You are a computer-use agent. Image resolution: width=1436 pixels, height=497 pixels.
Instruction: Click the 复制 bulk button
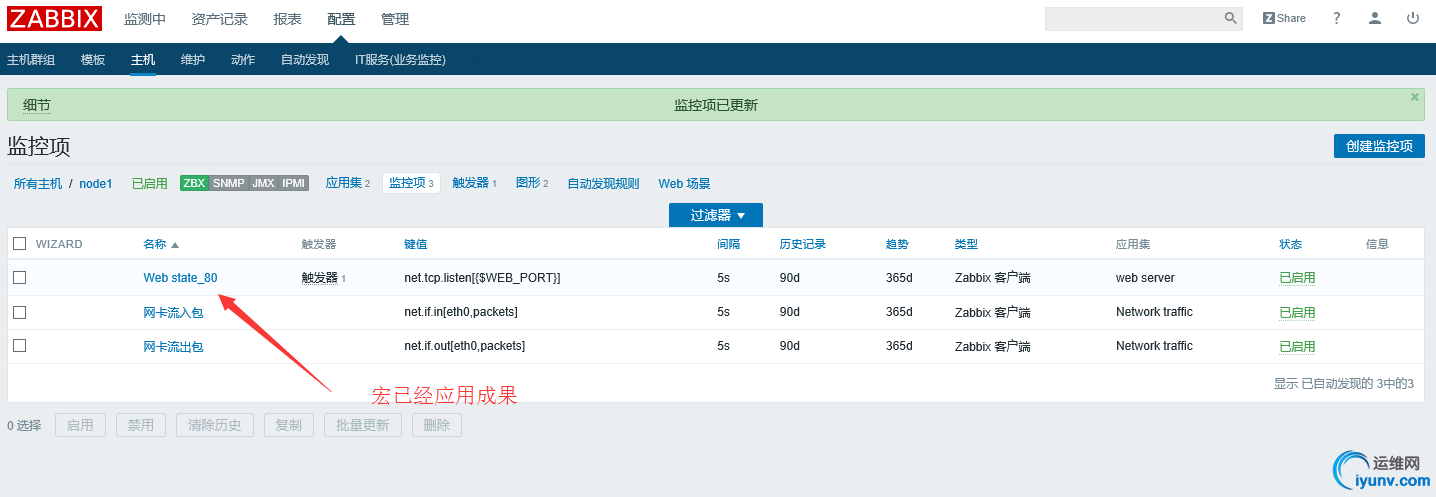coord(289,425)
